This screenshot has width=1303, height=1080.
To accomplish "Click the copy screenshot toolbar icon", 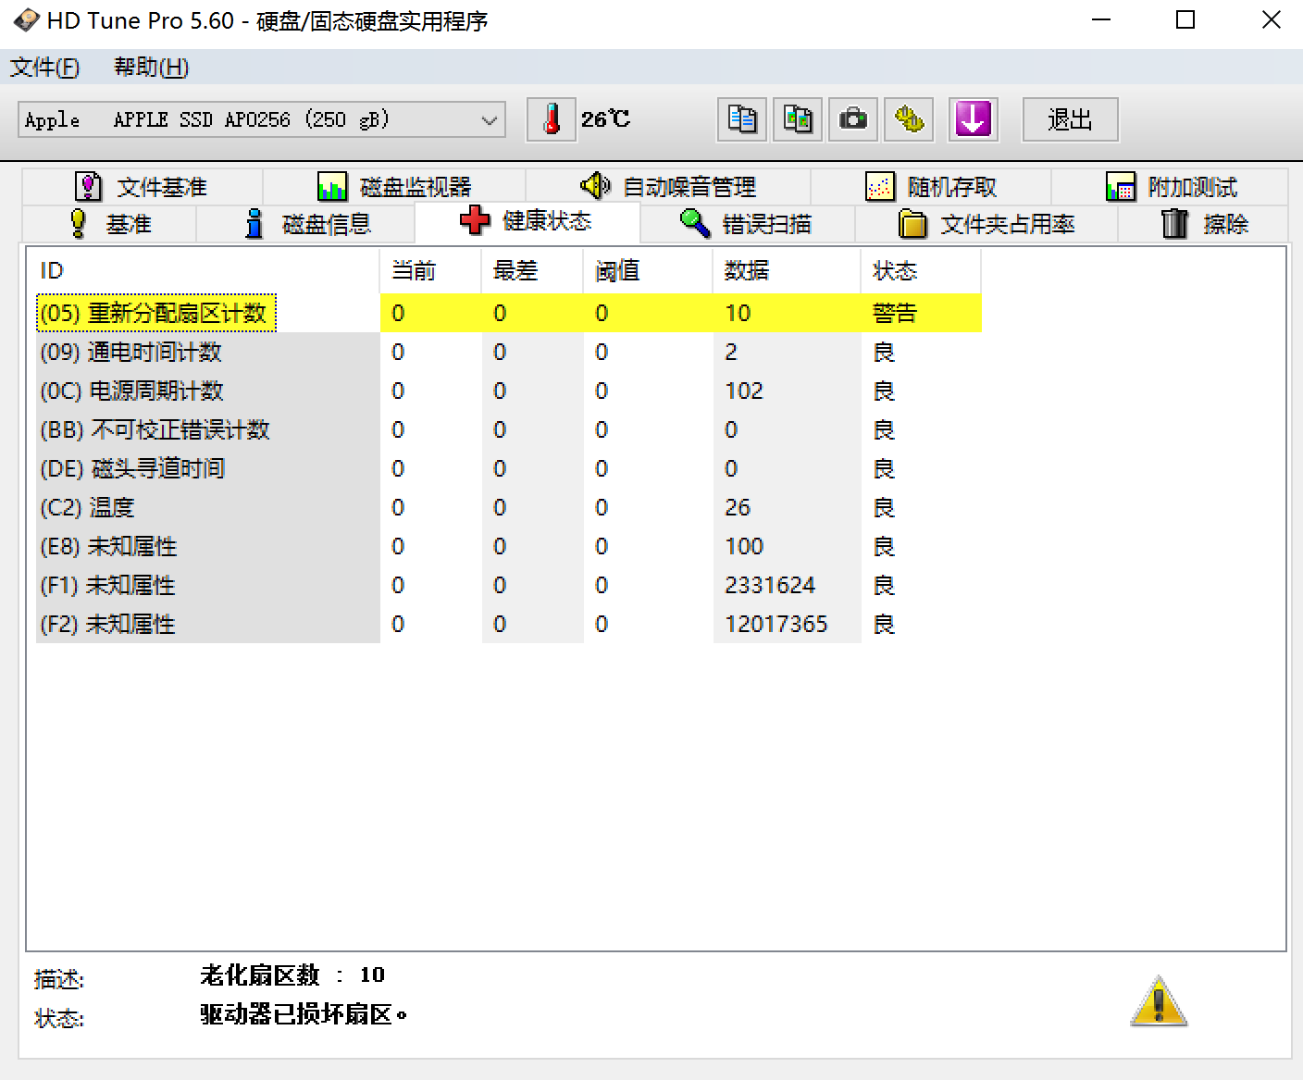I will pos(798,120).
